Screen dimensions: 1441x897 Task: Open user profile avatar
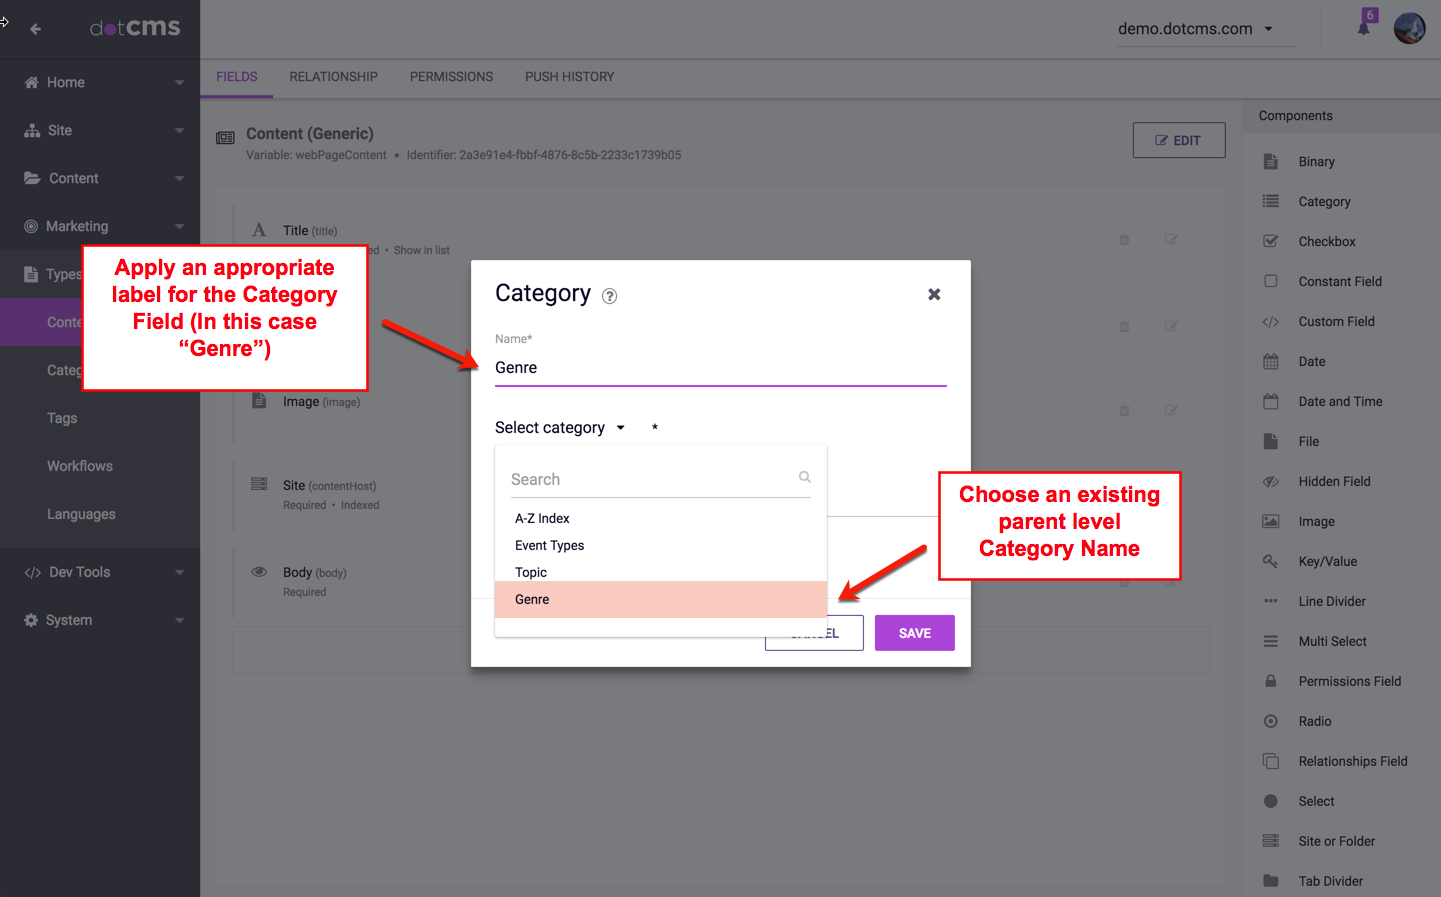pyautogui.click(x=1409, y=28)
